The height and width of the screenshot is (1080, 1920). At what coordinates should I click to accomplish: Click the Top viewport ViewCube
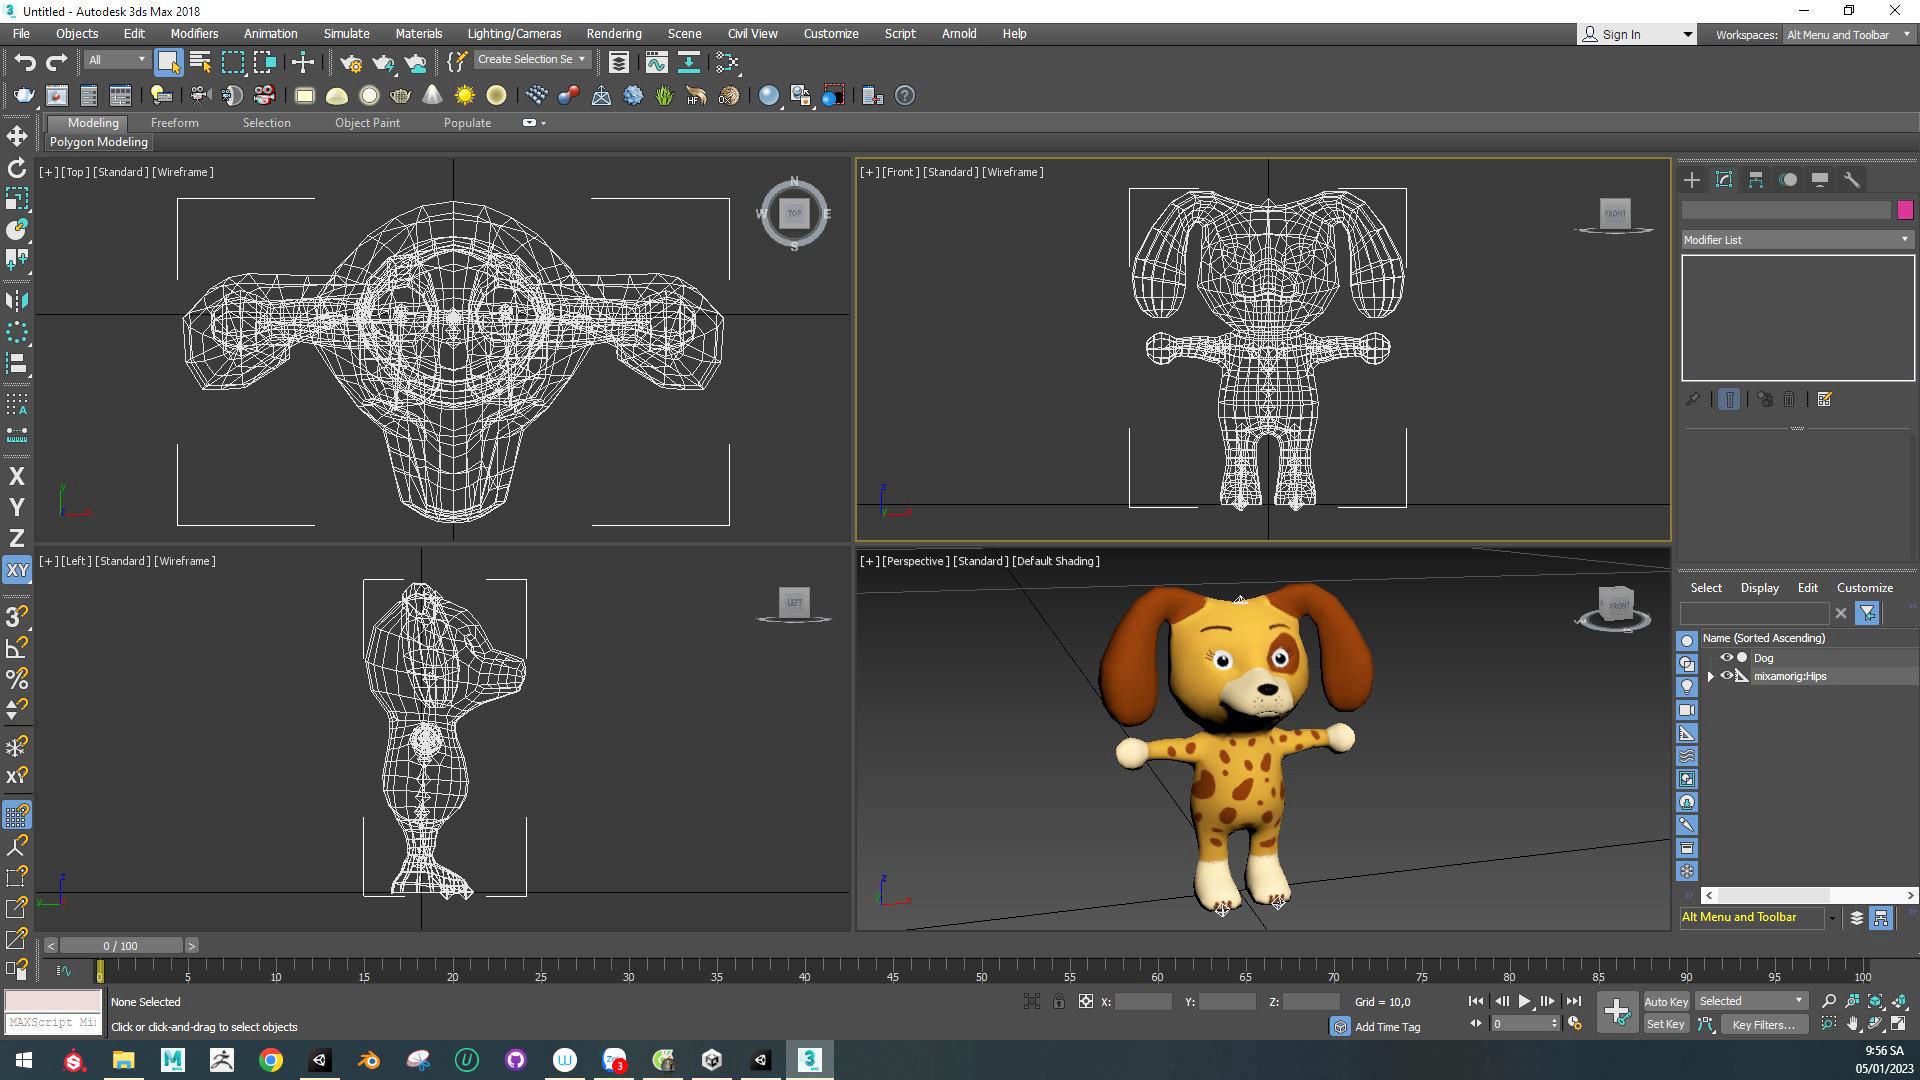[x=794, y=213]
